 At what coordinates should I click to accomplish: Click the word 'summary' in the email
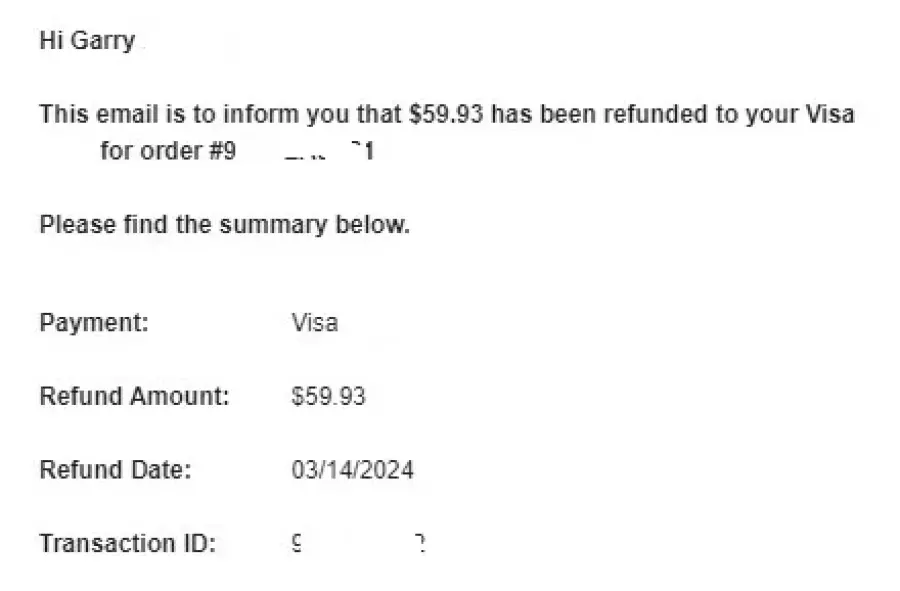273,225
